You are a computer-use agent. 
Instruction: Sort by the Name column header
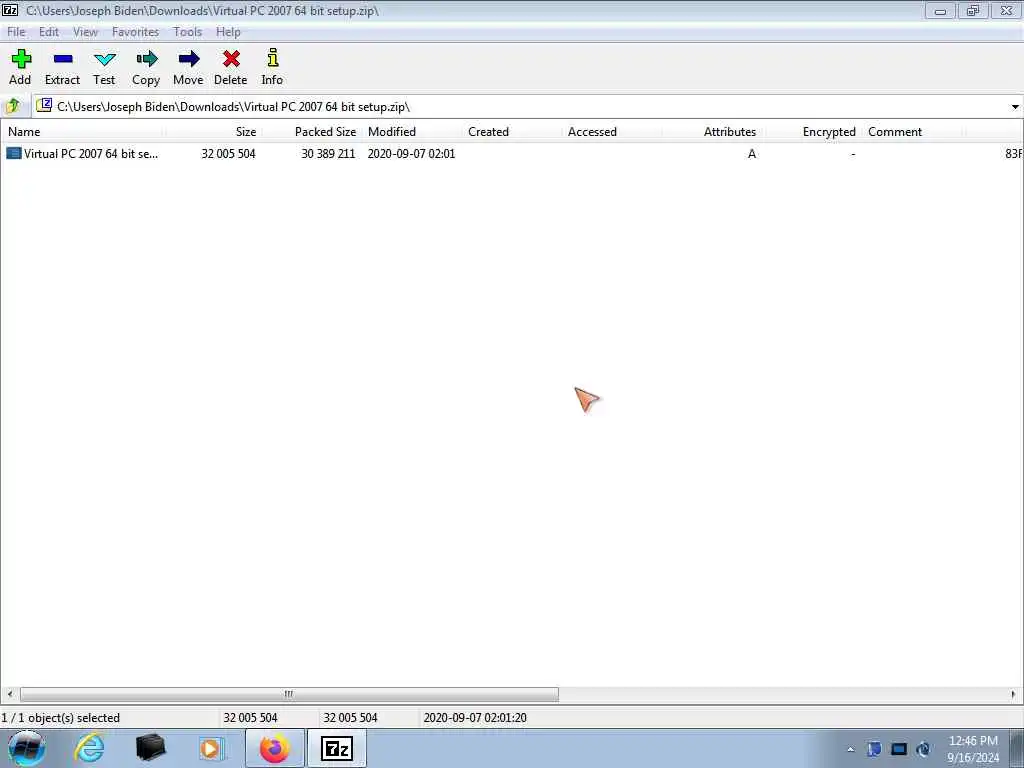82,131
